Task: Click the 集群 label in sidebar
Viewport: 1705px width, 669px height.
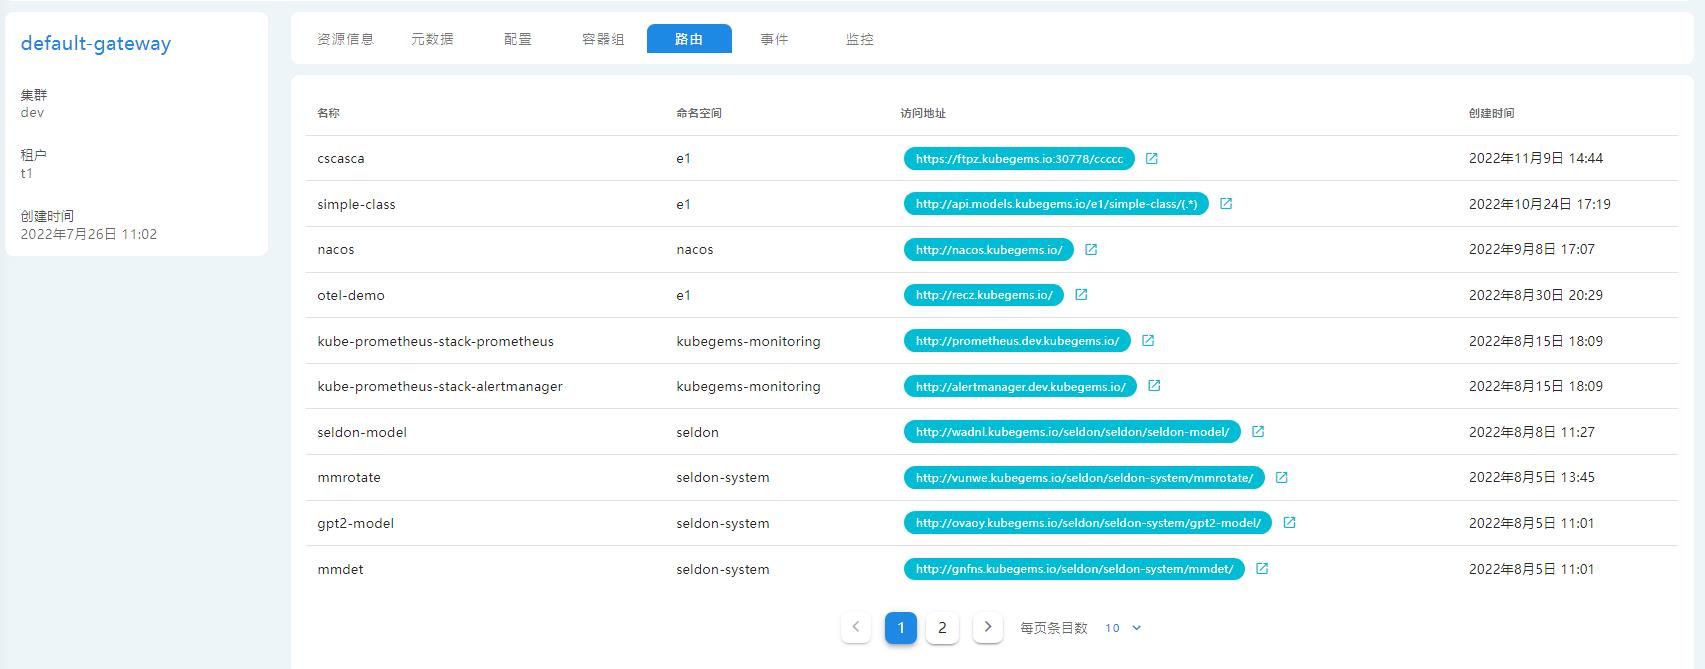Action: pos(34,95)
